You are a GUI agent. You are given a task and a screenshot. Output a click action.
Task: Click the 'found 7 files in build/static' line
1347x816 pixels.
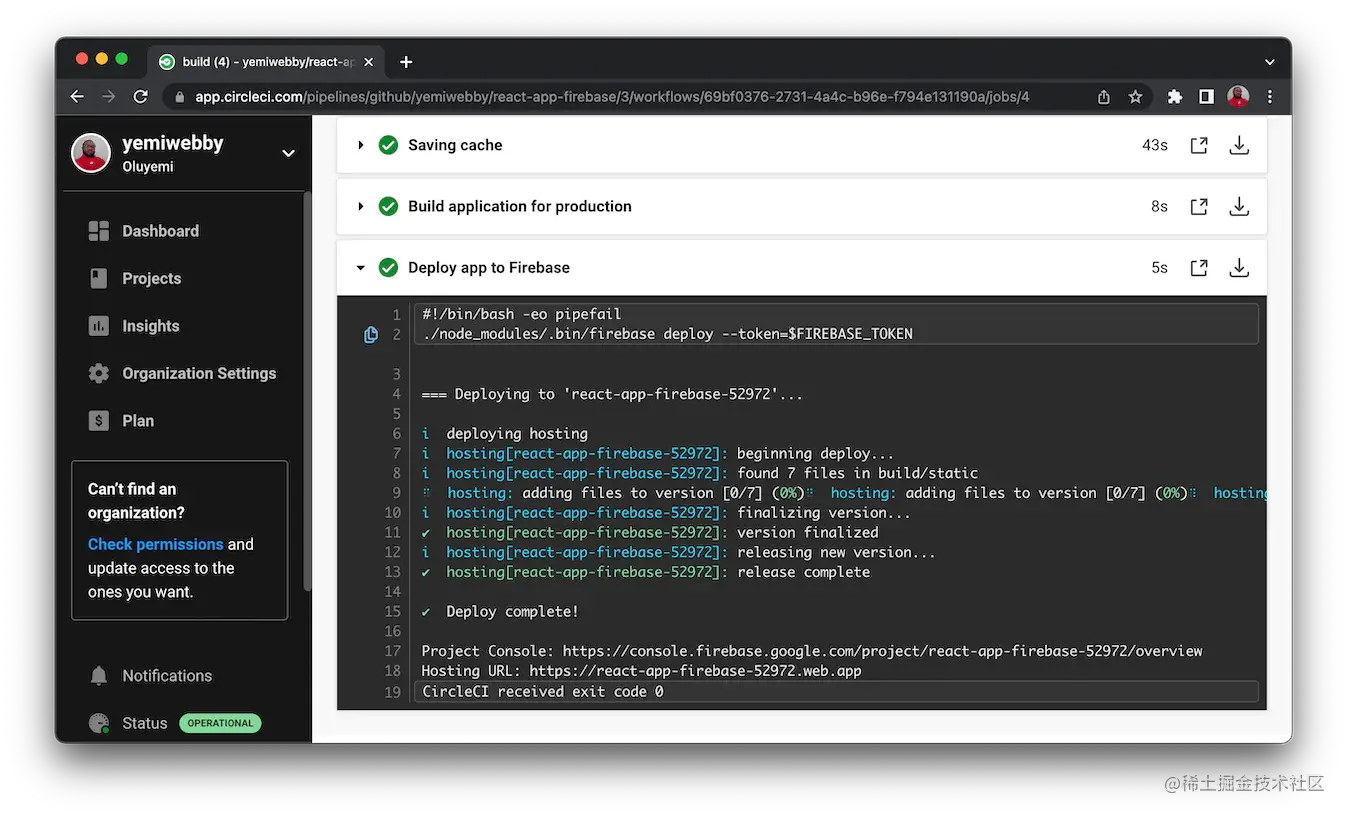[x=699, y=473]
